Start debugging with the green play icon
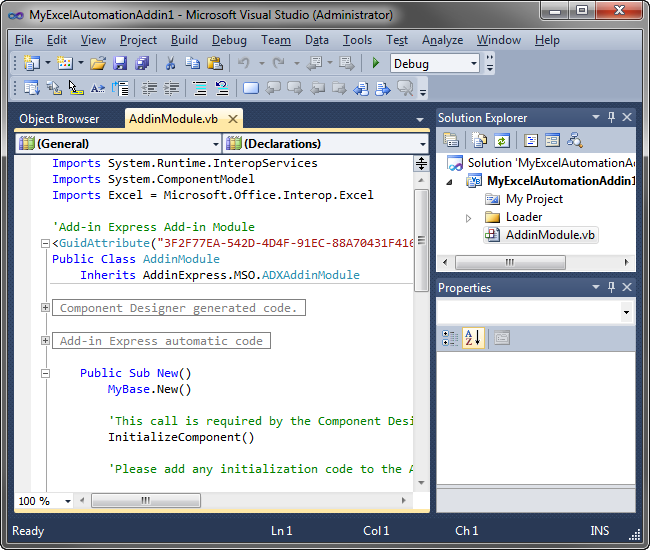The height and width of the screenshot is (550, 650). tap(376, 63)
